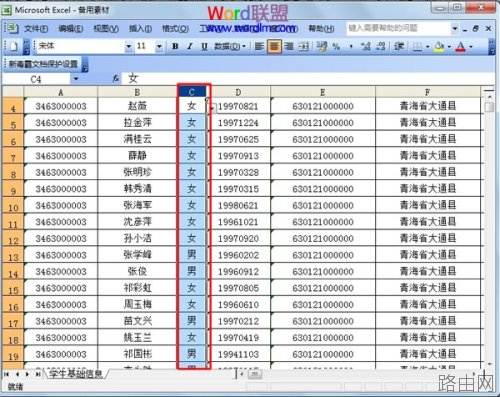
Task: Align text left in the toolbar
Action: [x=259, y=46]
